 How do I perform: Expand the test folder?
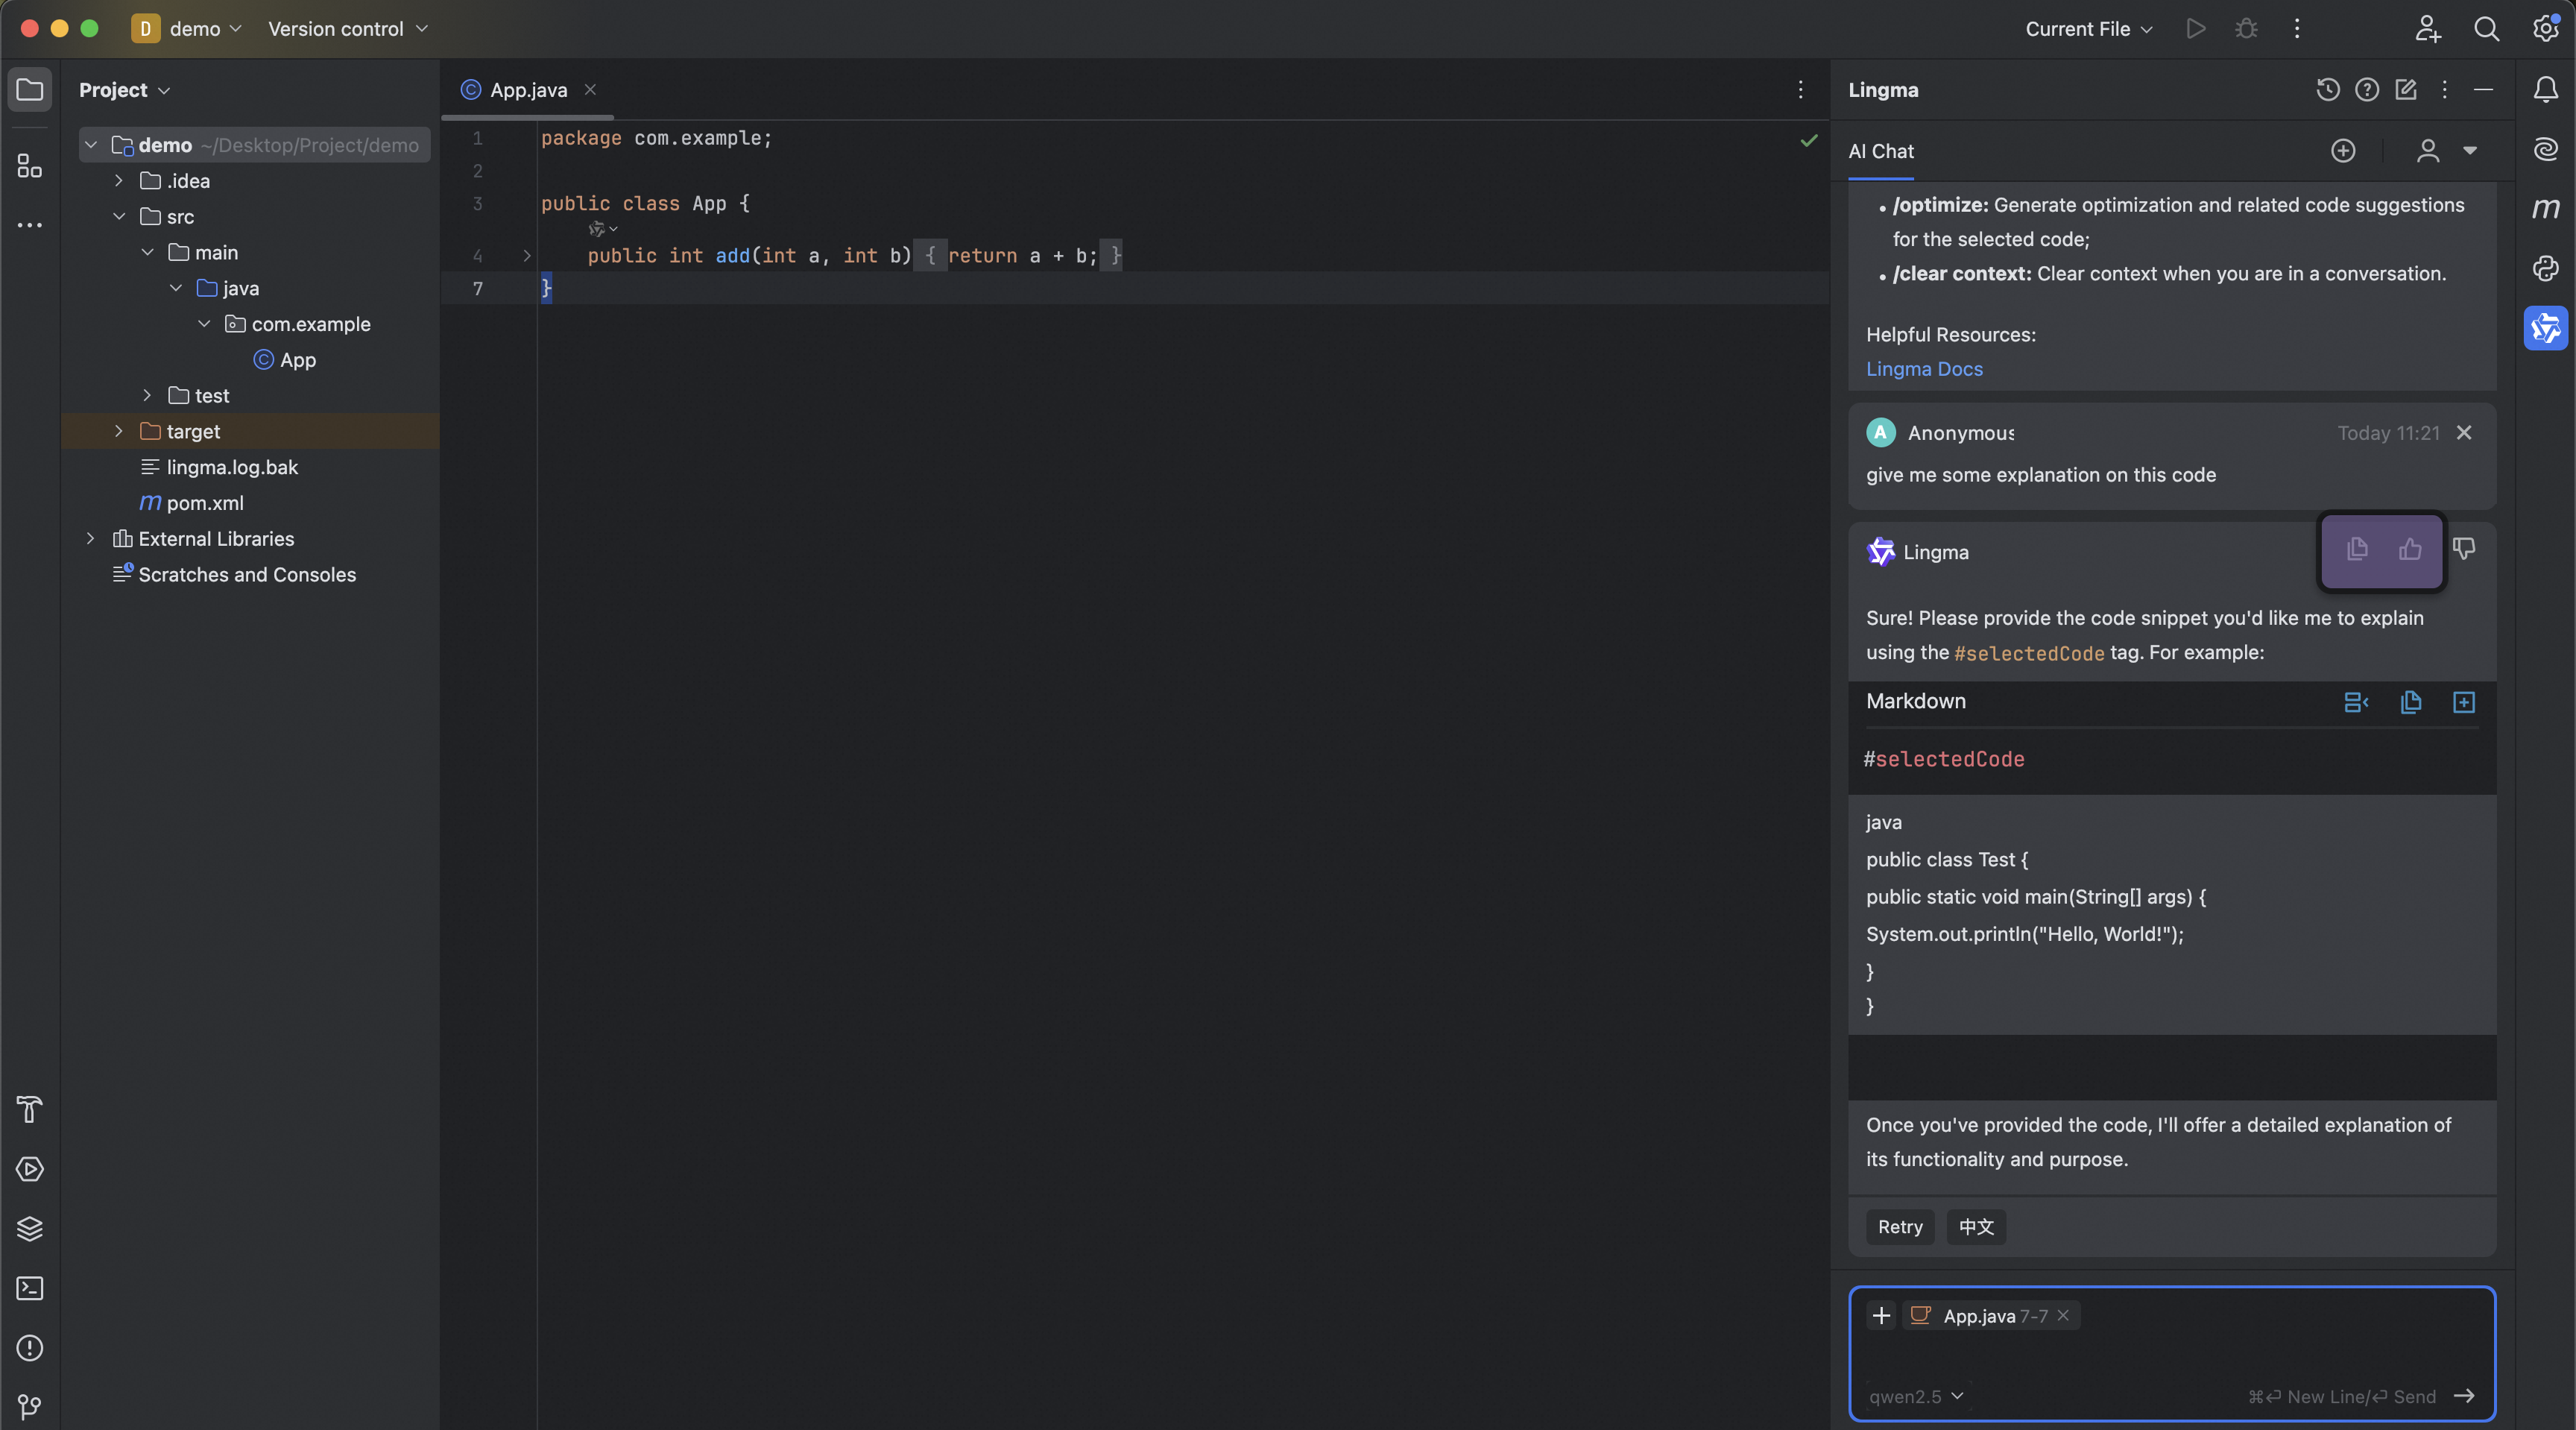point(147,395)
